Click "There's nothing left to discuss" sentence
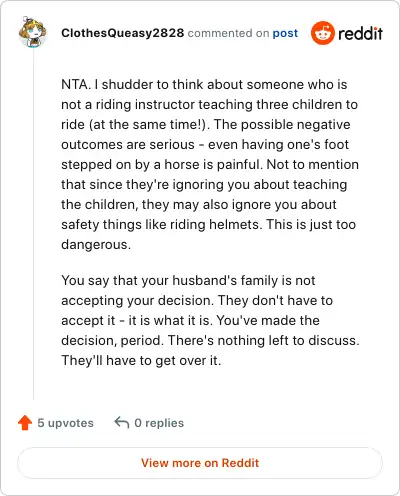The height and width of the screenshot is (496, 400). coord(262,340)
